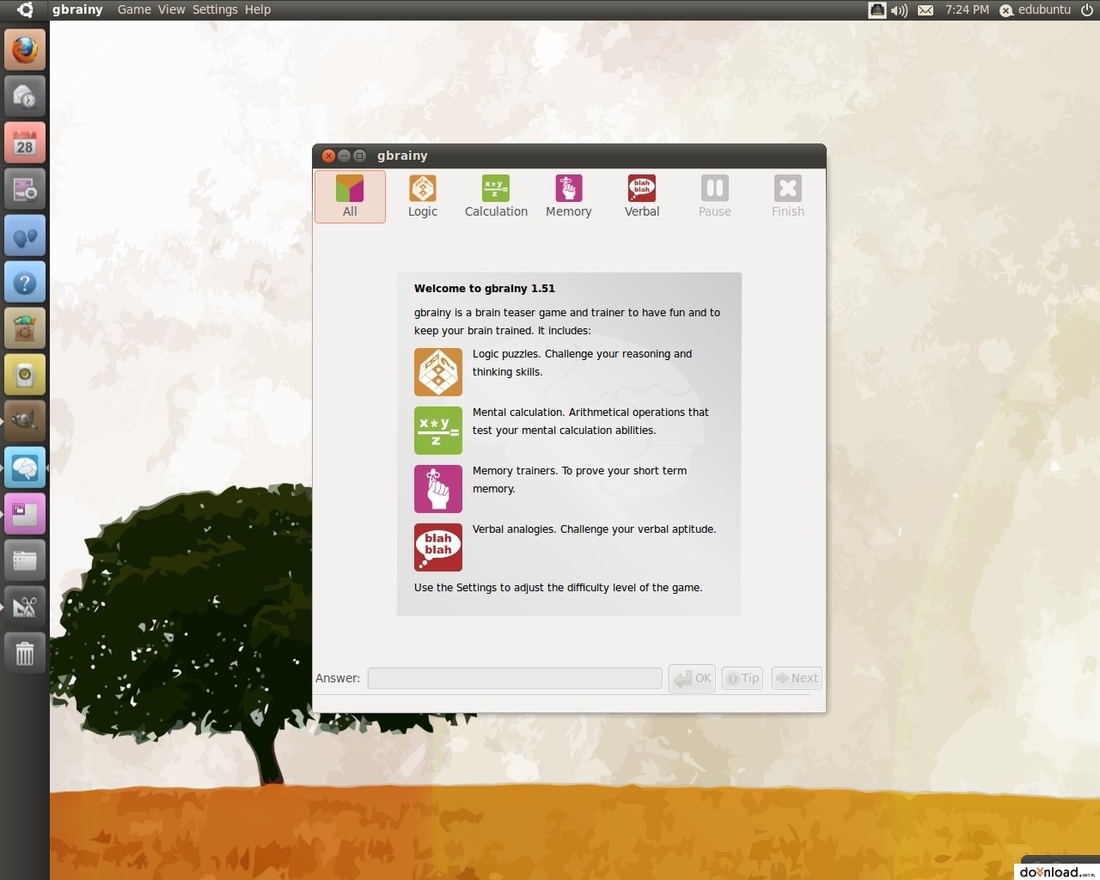This screenshot has height=880, width=1100.
Task: Hit the Finish toolbar button
Action: click(x=788, y=196)
